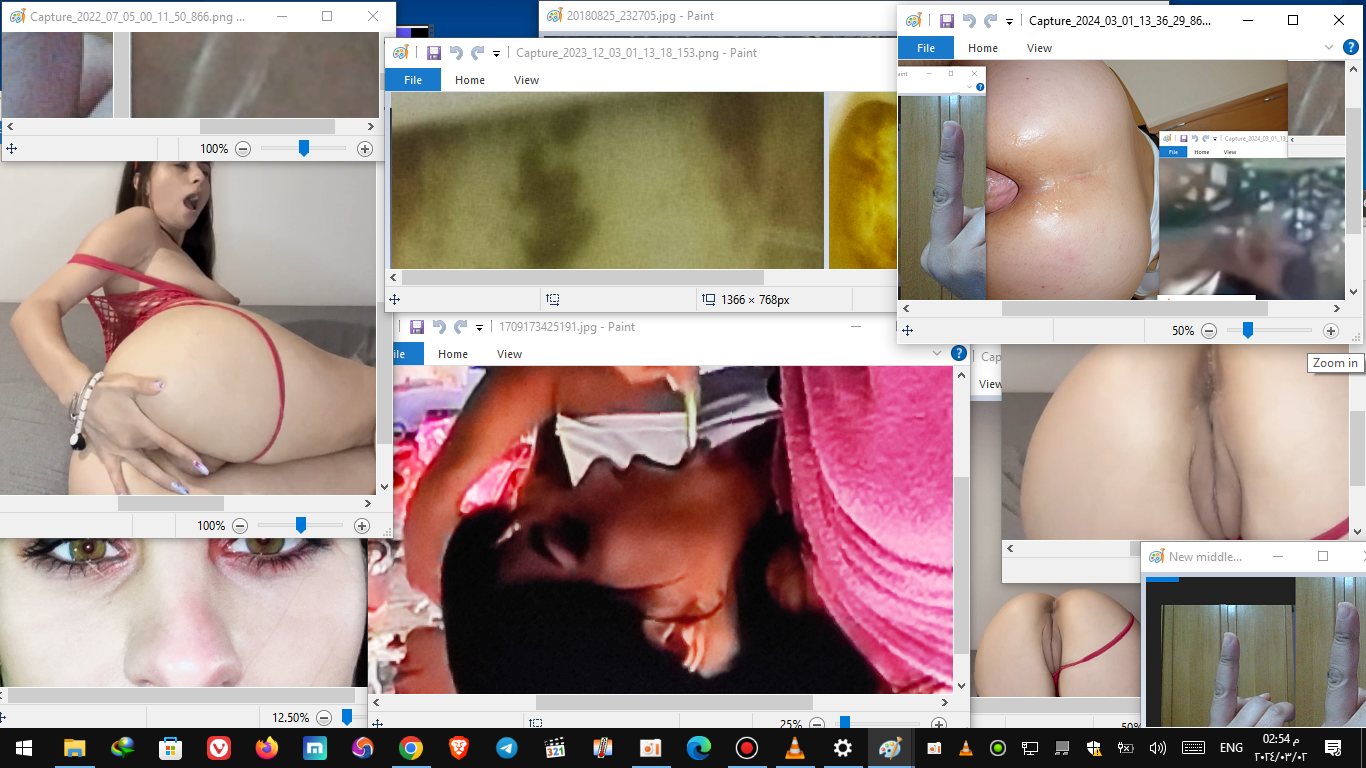
Task: Expand the ribbon chevron in Capture_2024_03_01 window
Action: [x=1329, y=47]
